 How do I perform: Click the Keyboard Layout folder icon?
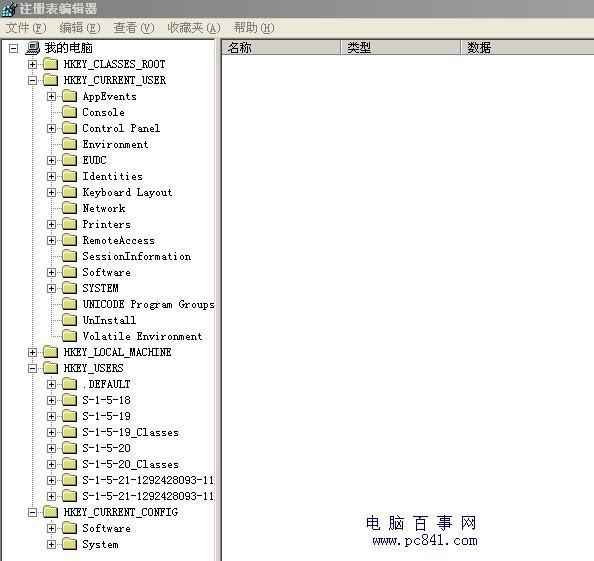[69, 192]
